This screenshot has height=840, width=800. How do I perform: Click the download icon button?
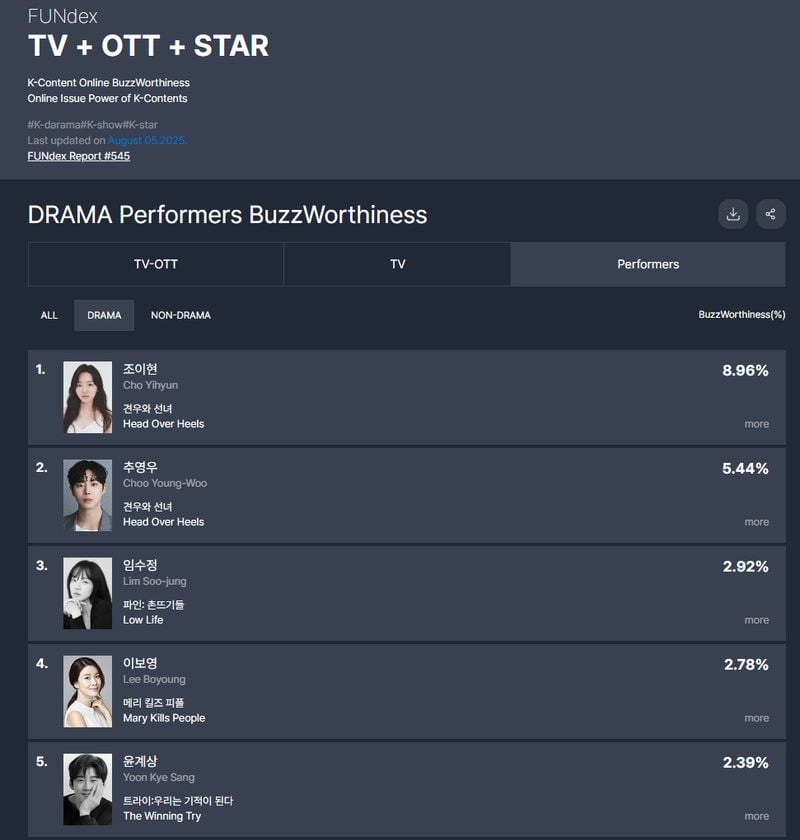click(732, 214)
